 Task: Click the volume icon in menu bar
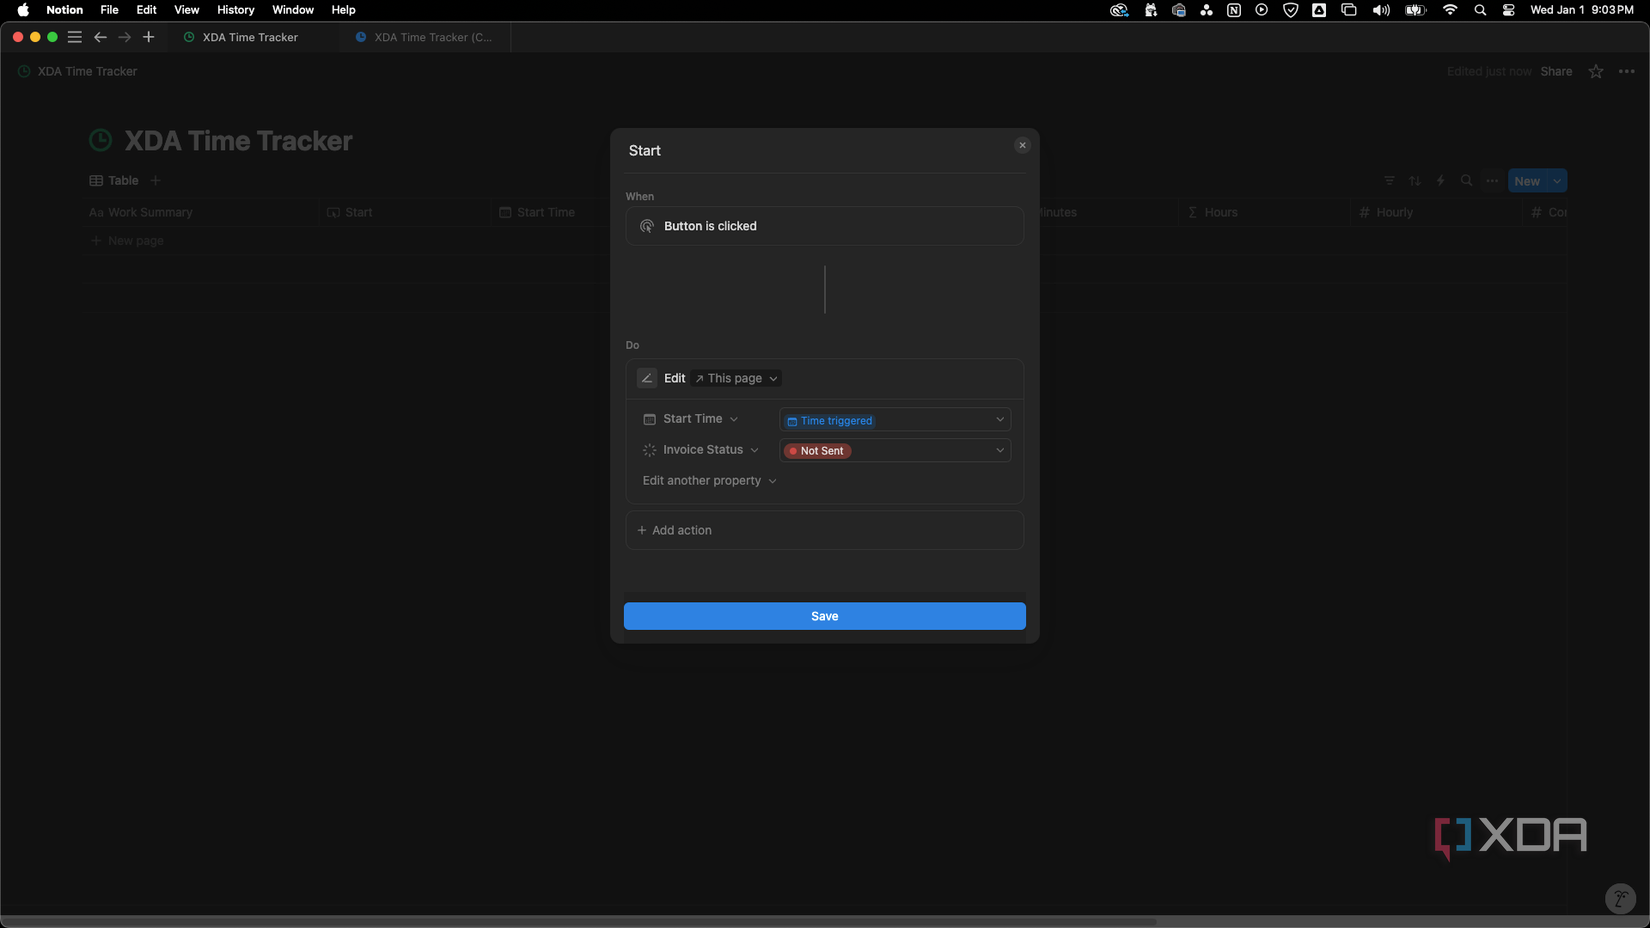coord(1381,10)
